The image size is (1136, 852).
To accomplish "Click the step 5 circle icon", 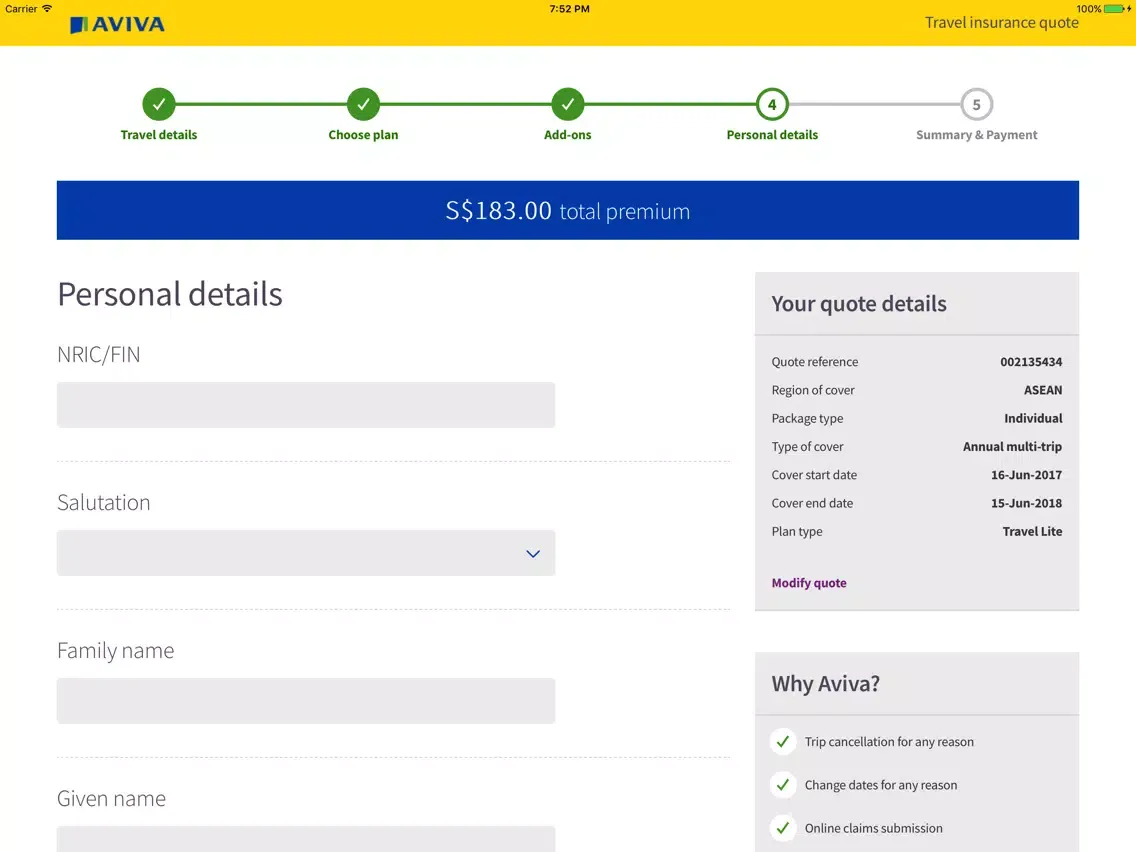I will point(977,104).
